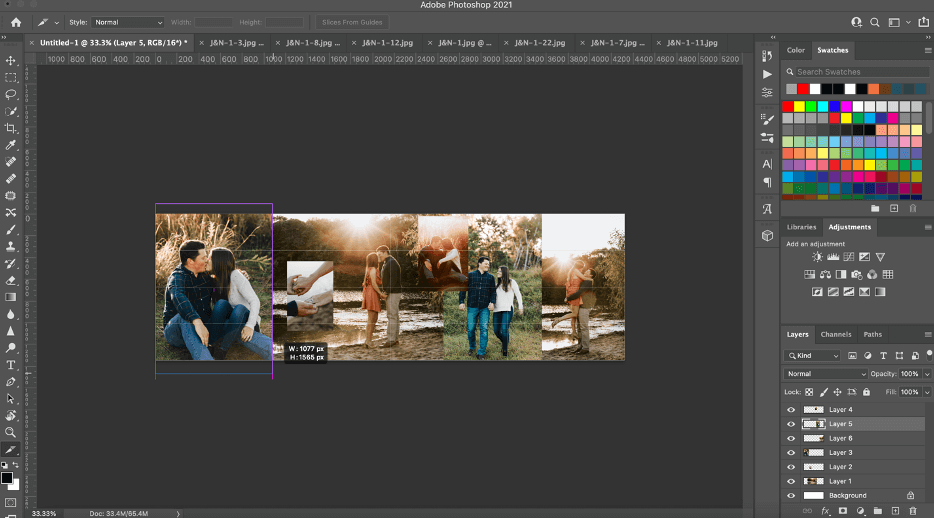Select the Brush tool
The image size is (934, 518).
tap(11, 229)
